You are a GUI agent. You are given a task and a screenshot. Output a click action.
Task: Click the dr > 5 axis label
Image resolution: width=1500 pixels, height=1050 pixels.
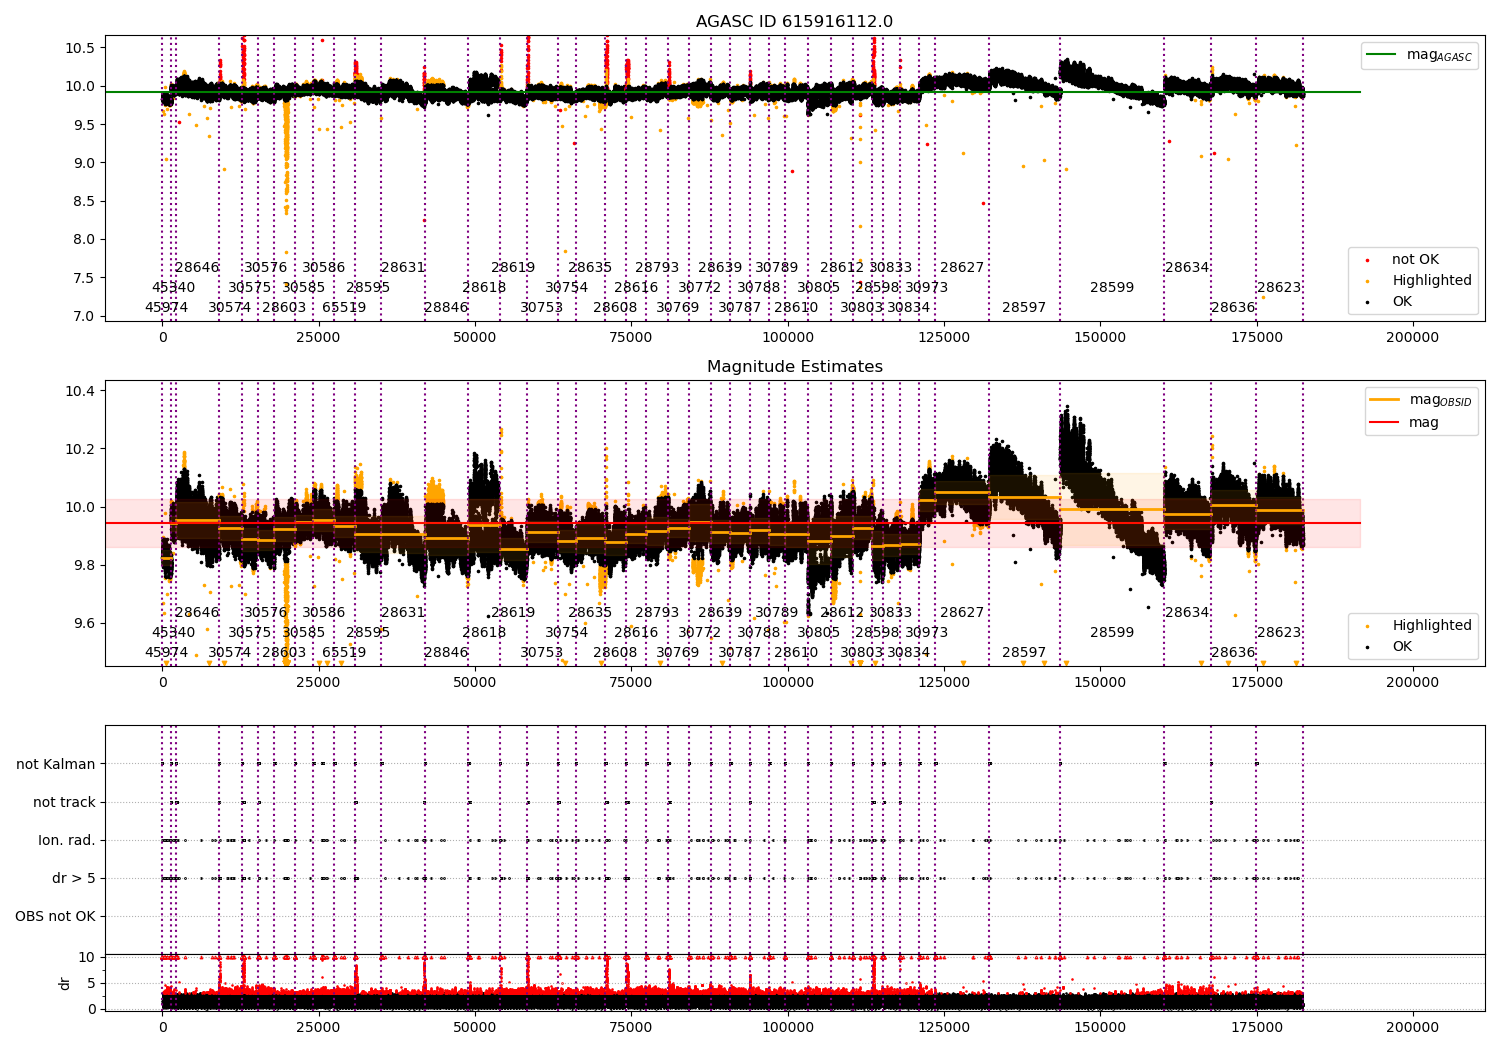pyautogui.click(x=74, y=878)
